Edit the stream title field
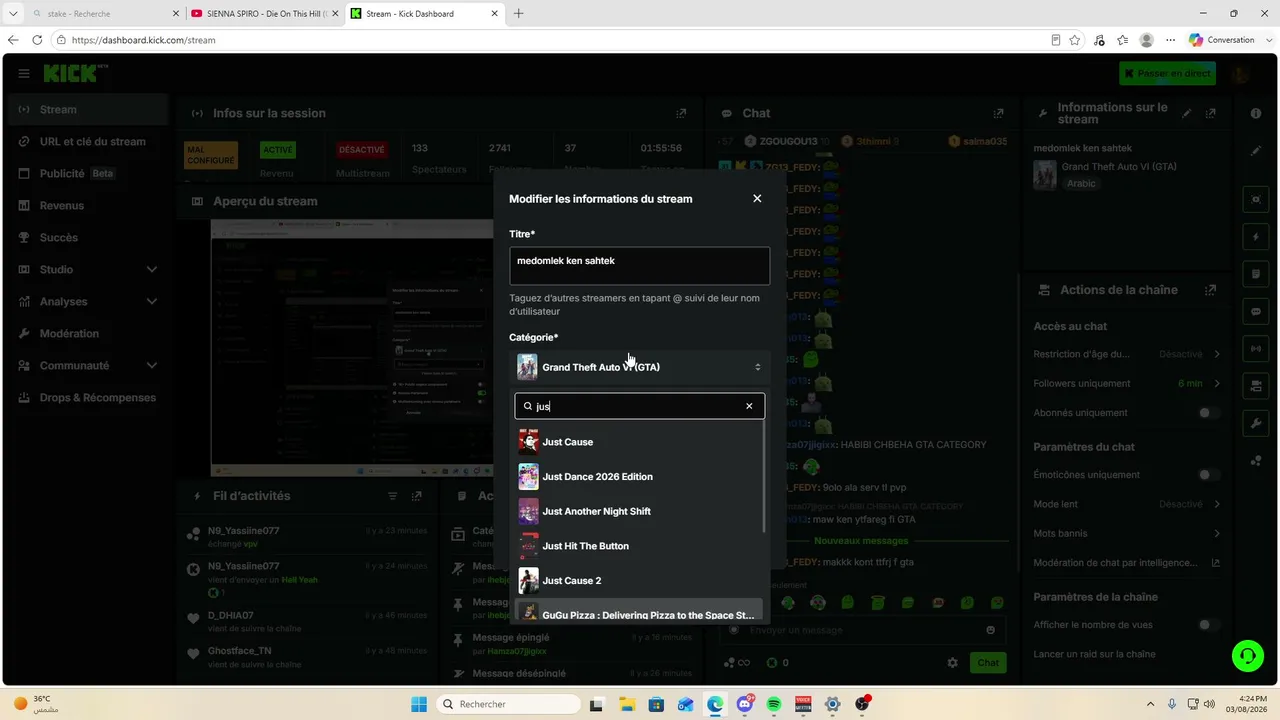1280x720 pixels. pos(639,266)
